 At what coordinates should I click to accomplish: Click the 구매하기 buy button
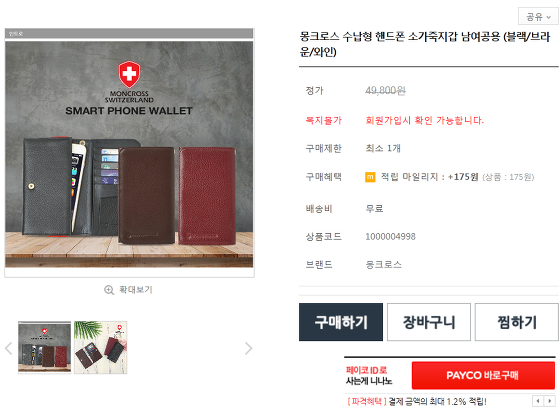click(341, 322)
